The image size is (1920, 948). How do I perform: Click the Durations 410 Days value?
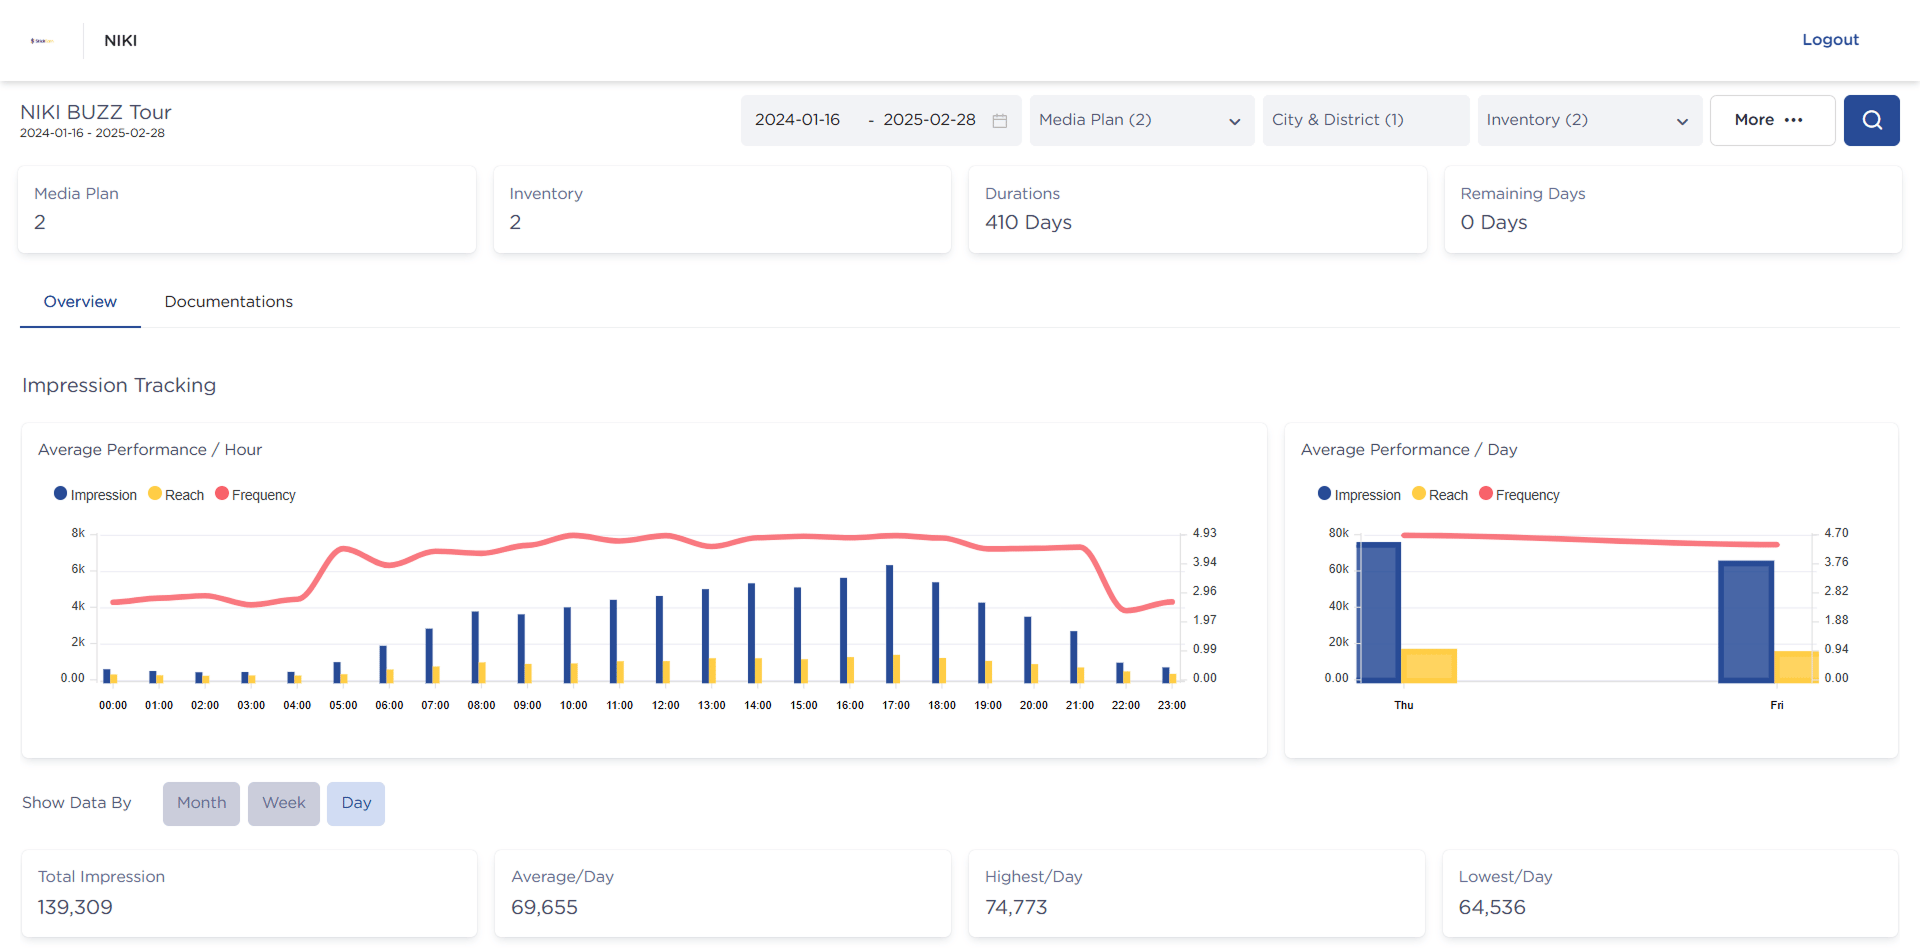pyautogui.click(x=1028, y=222)
